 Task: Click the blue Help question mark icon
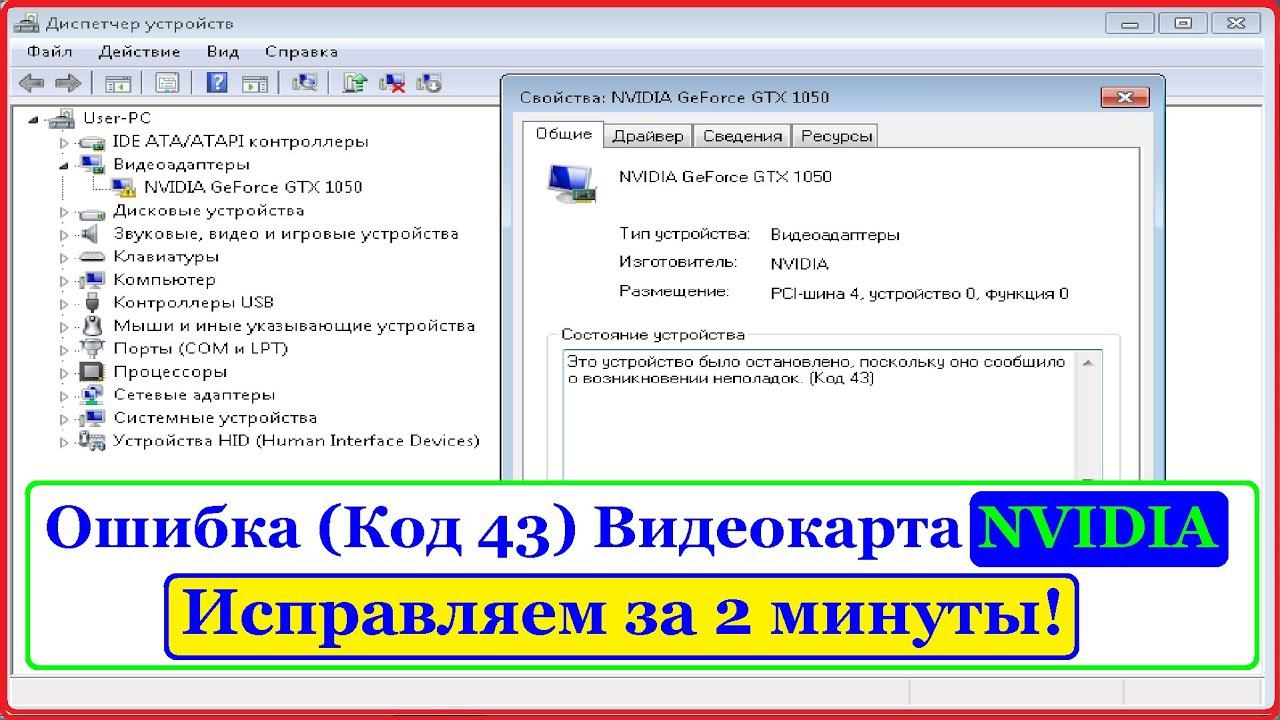click(218, 83)
